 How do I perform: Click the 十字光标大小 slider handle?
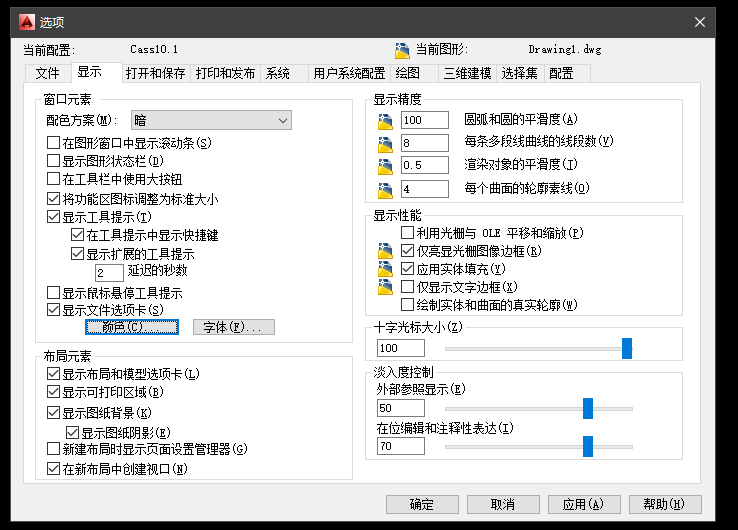click(x=627, y=348)
